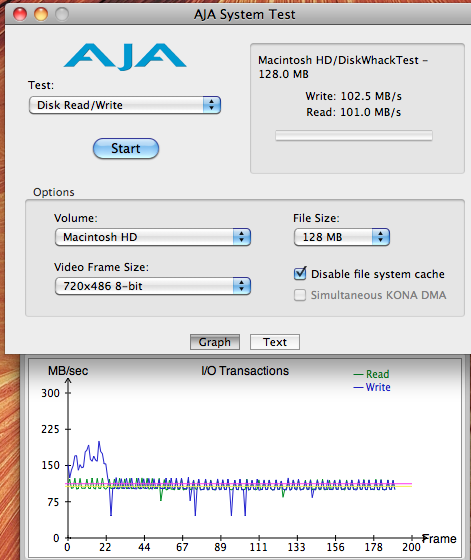Click the 225 value on the MB/sec axis
This screenshot has height=560, width=471.
[50, 429]
